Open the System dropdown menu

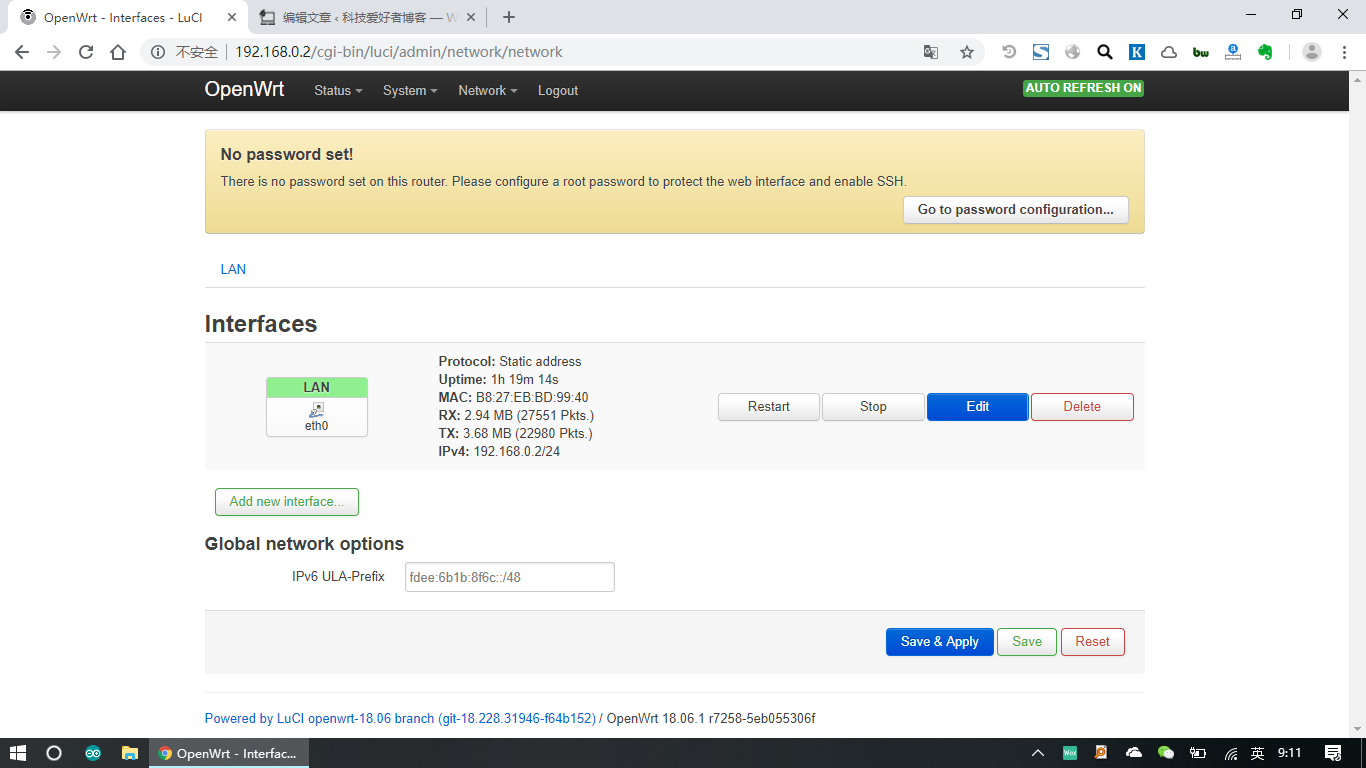point(410,90)
